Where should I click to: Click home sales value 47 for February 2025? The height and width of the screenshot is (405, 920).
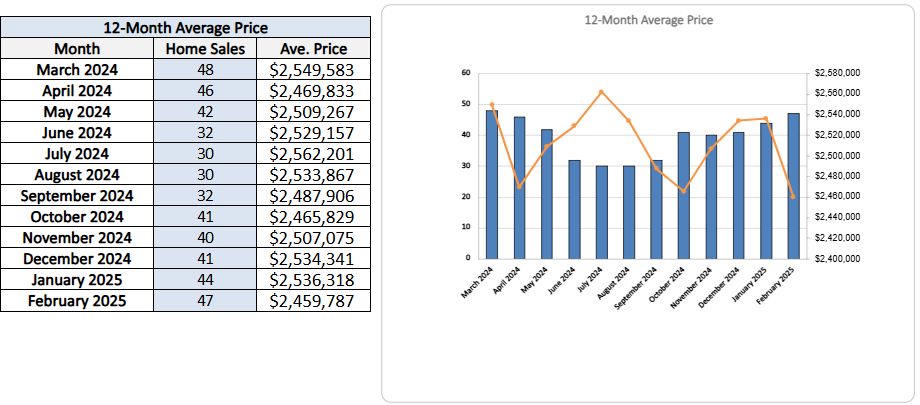click(205, 301)
